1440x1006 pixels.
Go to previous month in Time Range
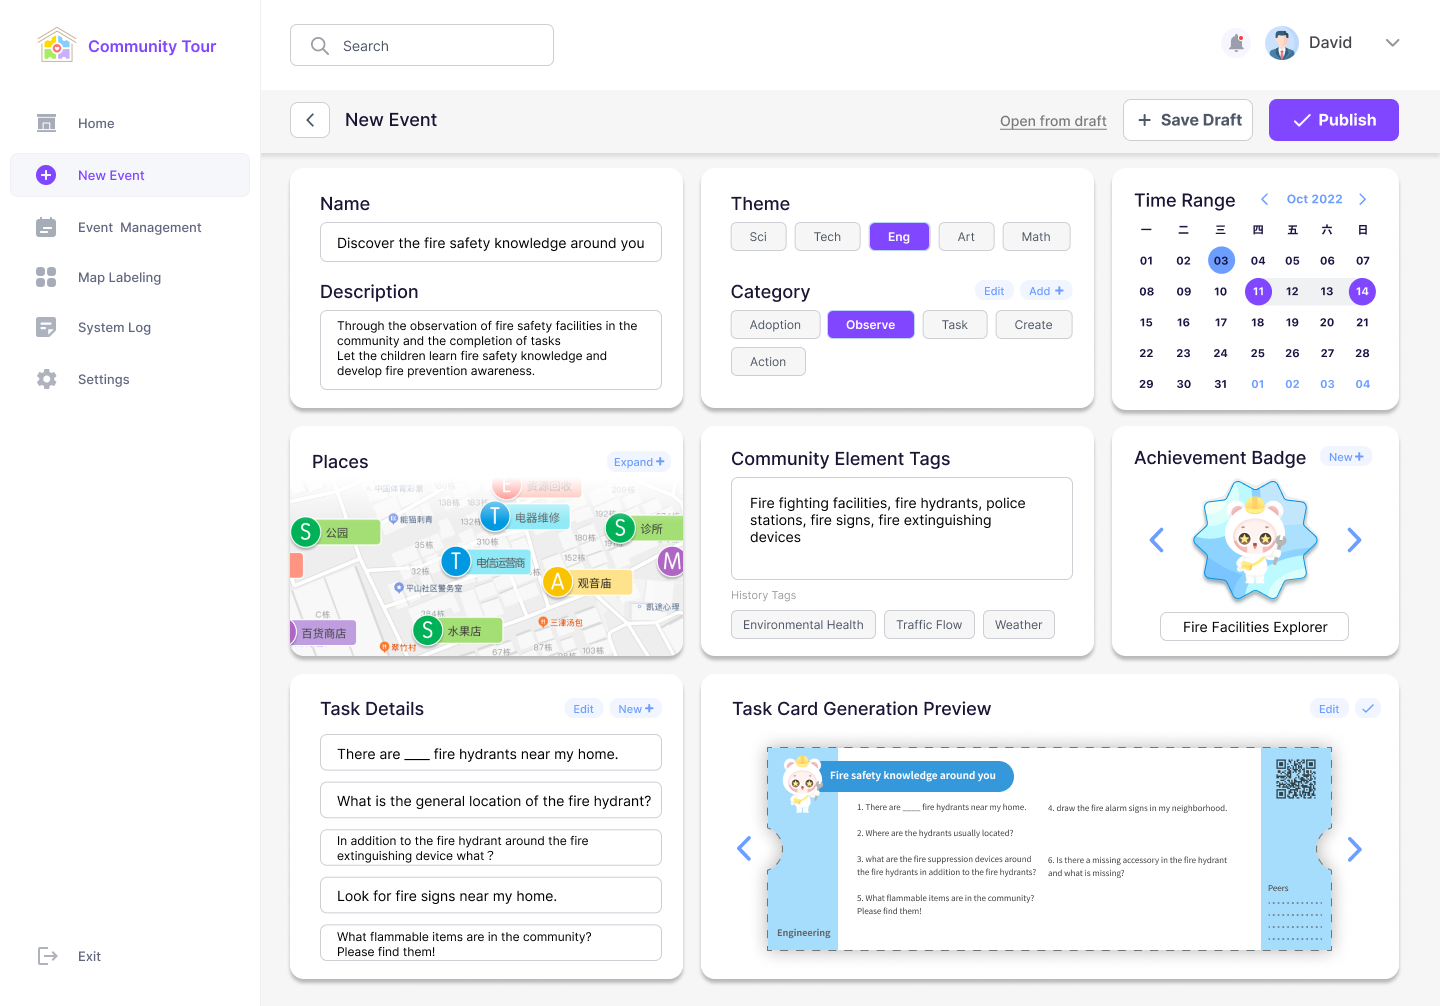point(1264,199)
